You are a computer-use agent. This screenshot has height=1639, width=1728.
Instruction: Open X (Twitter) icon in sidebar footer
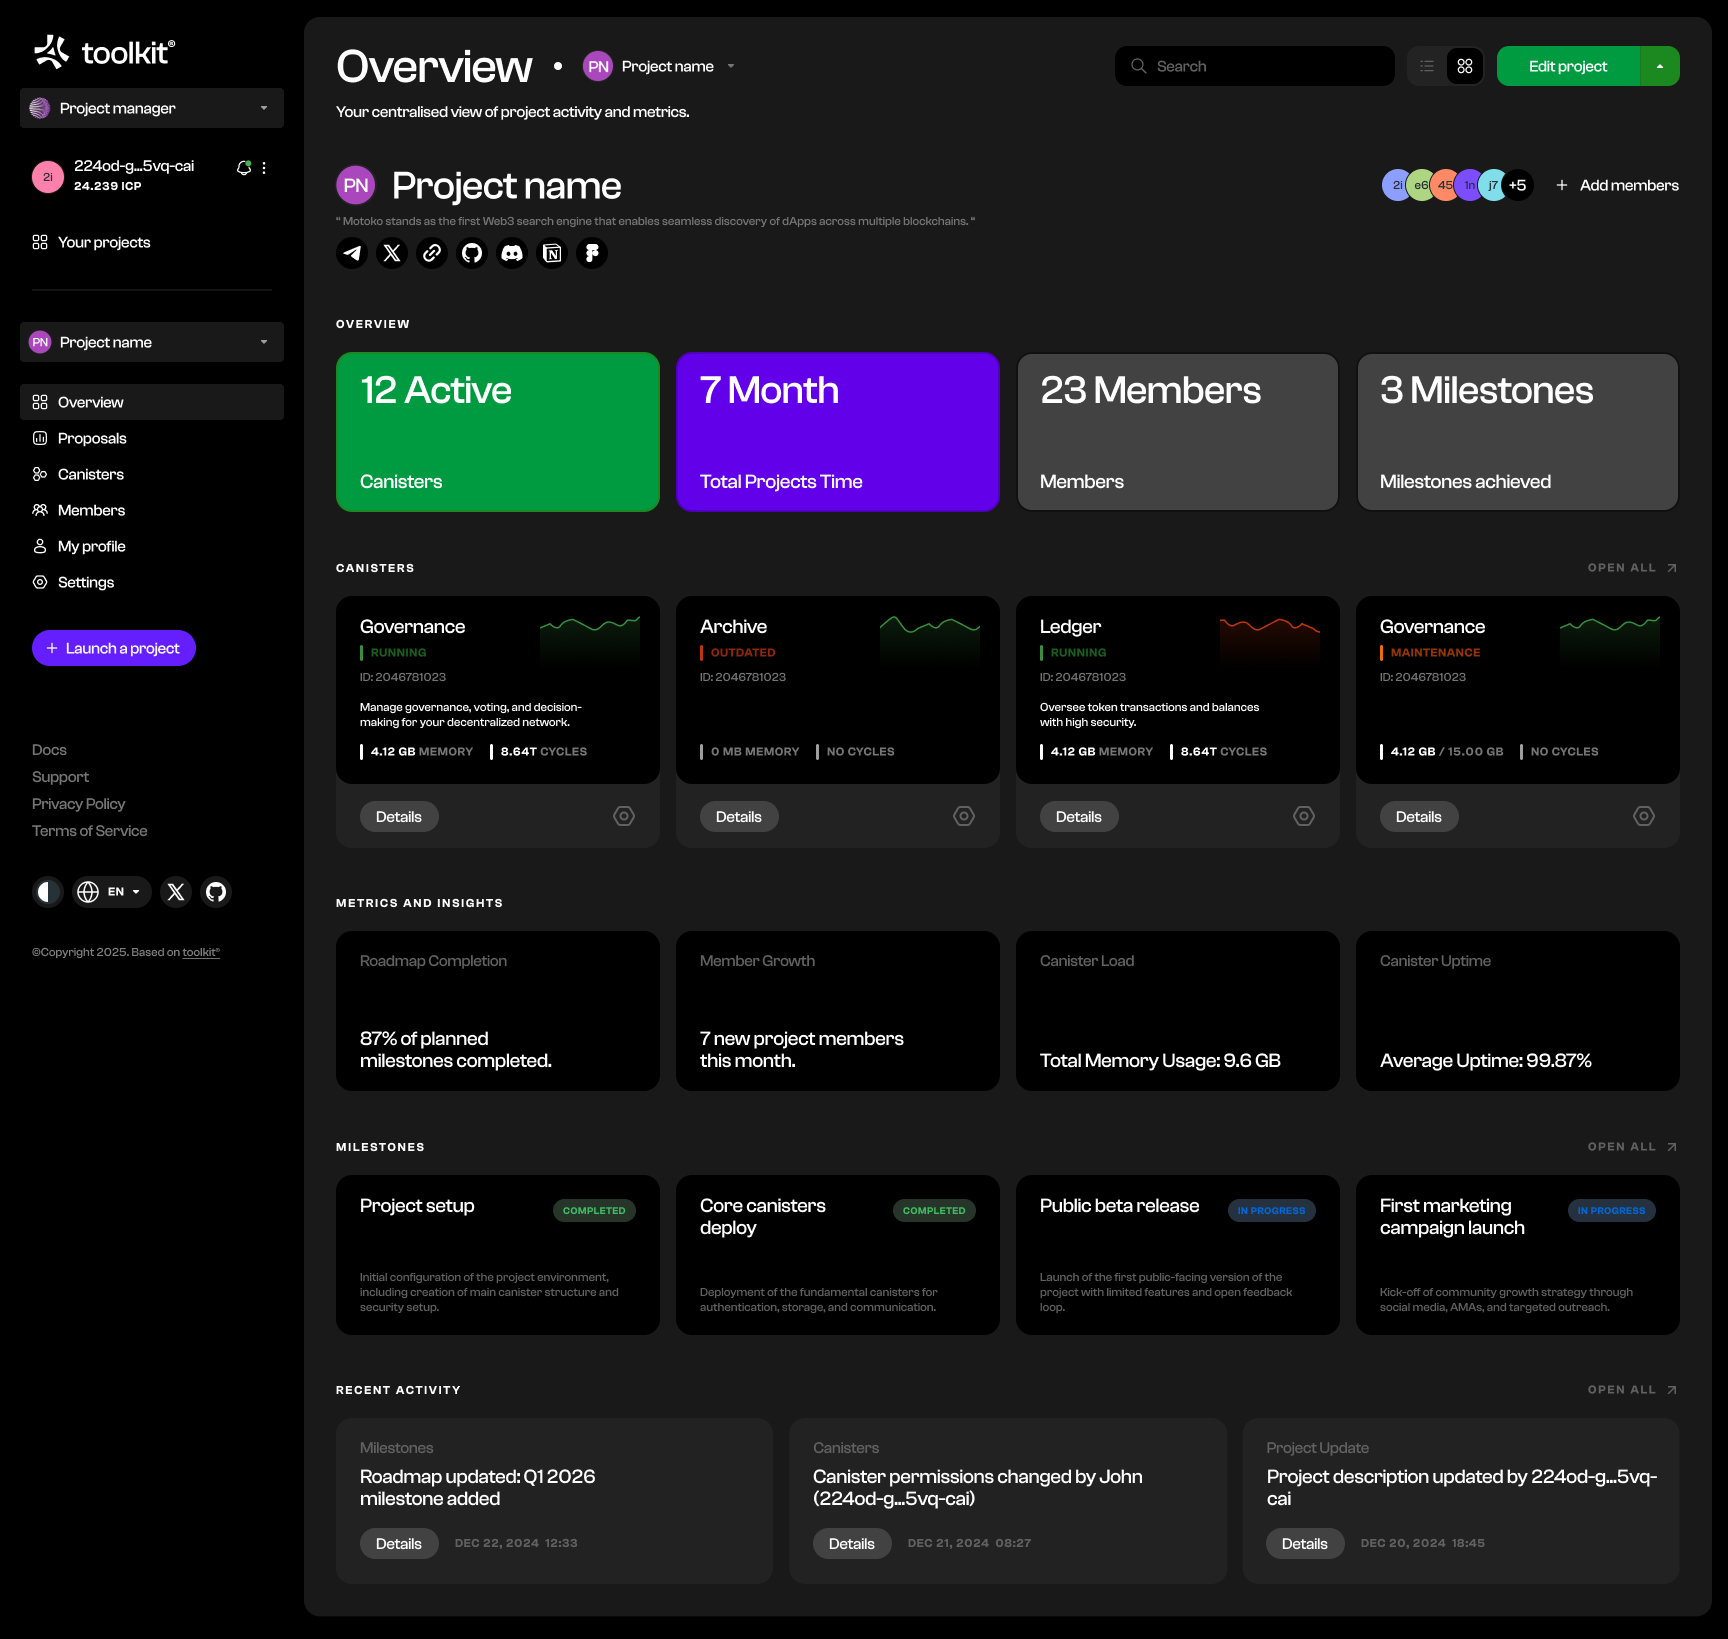[x=176, y=892]
